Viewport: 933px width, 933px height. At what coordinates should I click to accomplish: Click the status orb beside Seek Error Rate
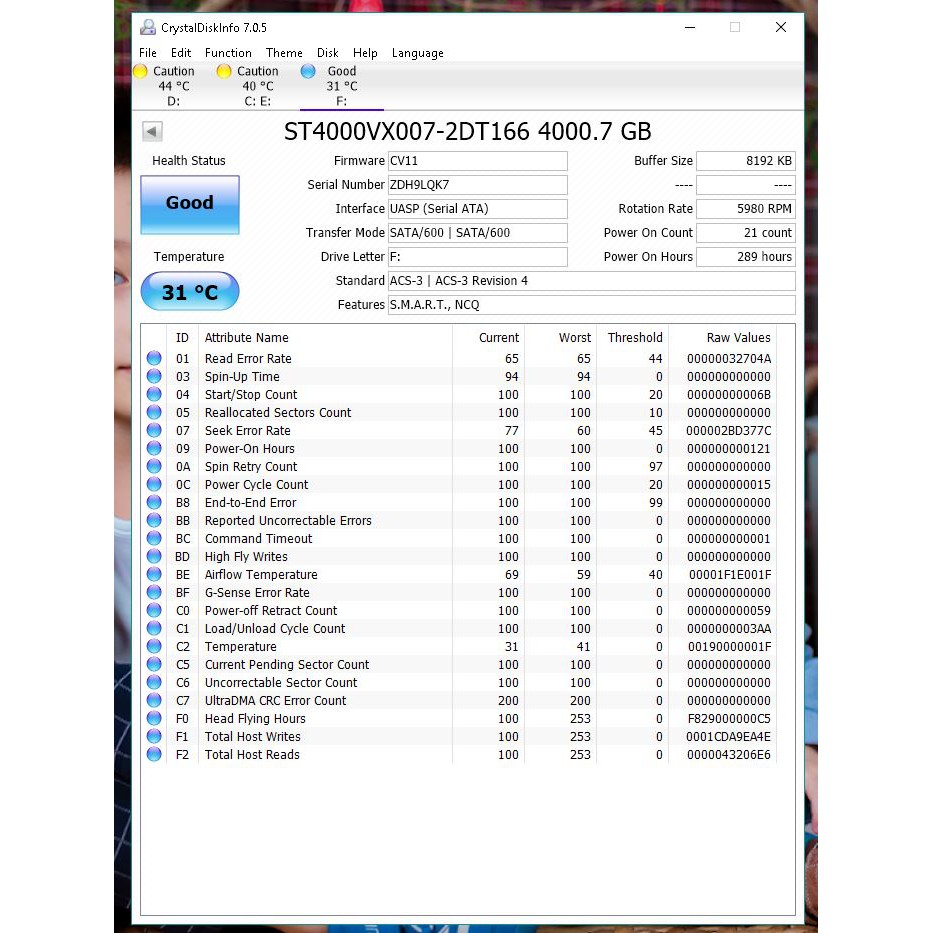(x=154, y=431)
